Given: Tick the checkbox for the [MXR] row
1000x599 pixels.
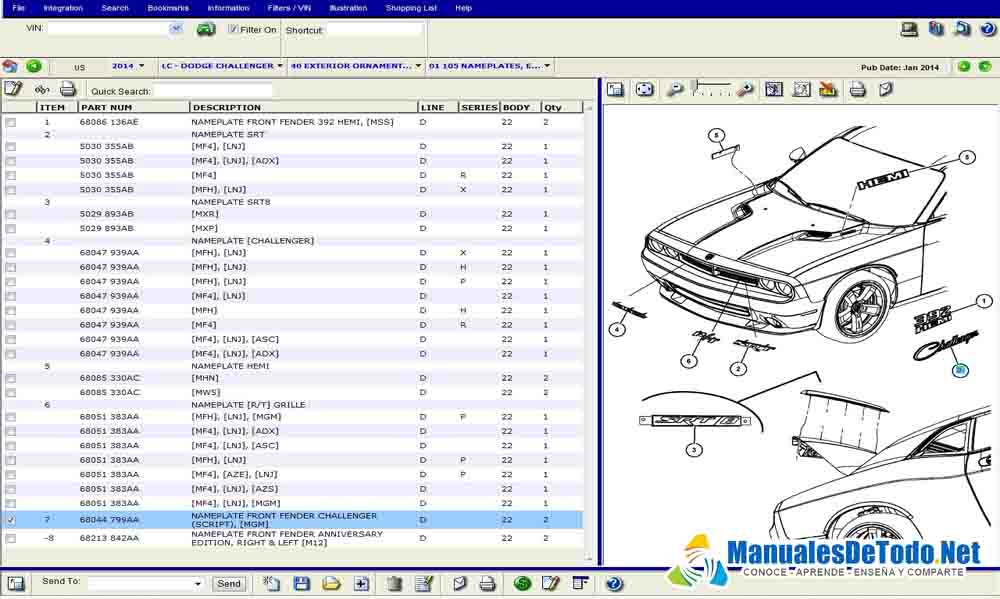Looking at the screenshot, I should (11, 214).
